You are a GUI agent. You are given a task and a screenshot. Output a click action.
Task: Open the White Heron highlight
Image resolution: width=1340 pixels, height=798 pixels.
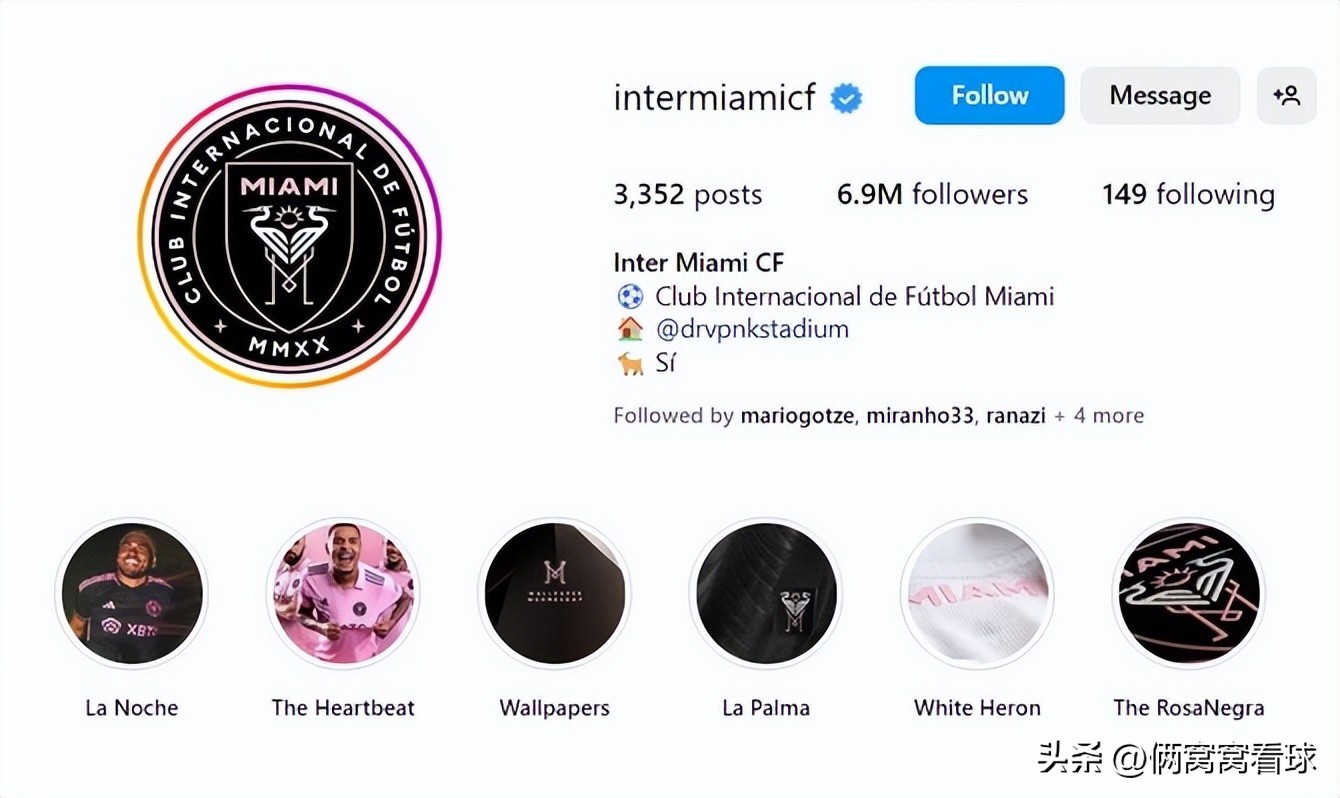point(977,593)
